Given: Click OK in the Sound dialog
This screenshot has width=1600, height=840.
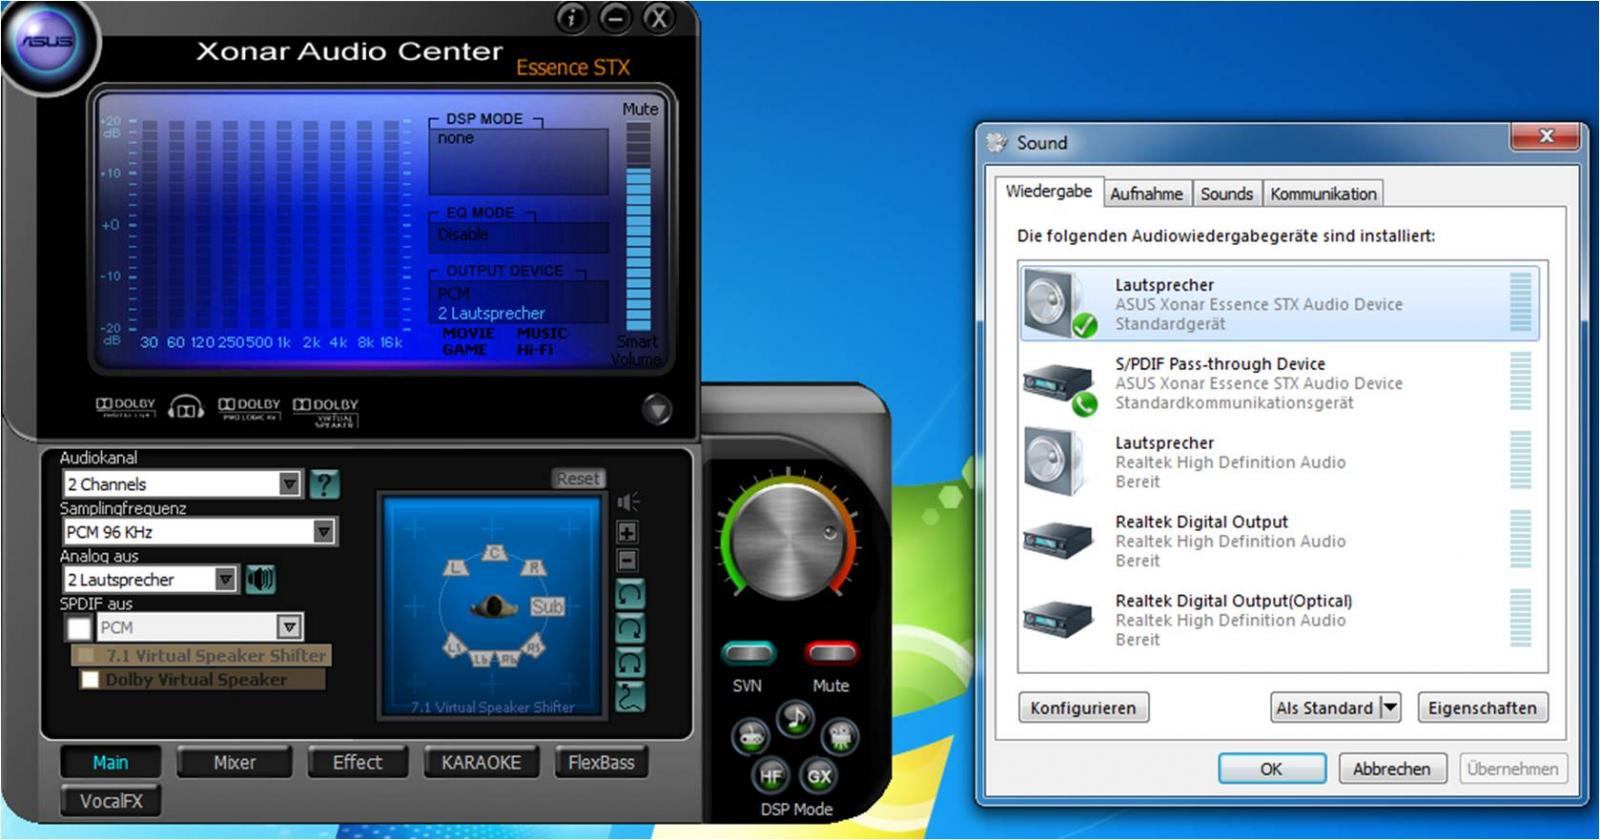Looking at the screenshot, I should click(x=1271, y=769).
